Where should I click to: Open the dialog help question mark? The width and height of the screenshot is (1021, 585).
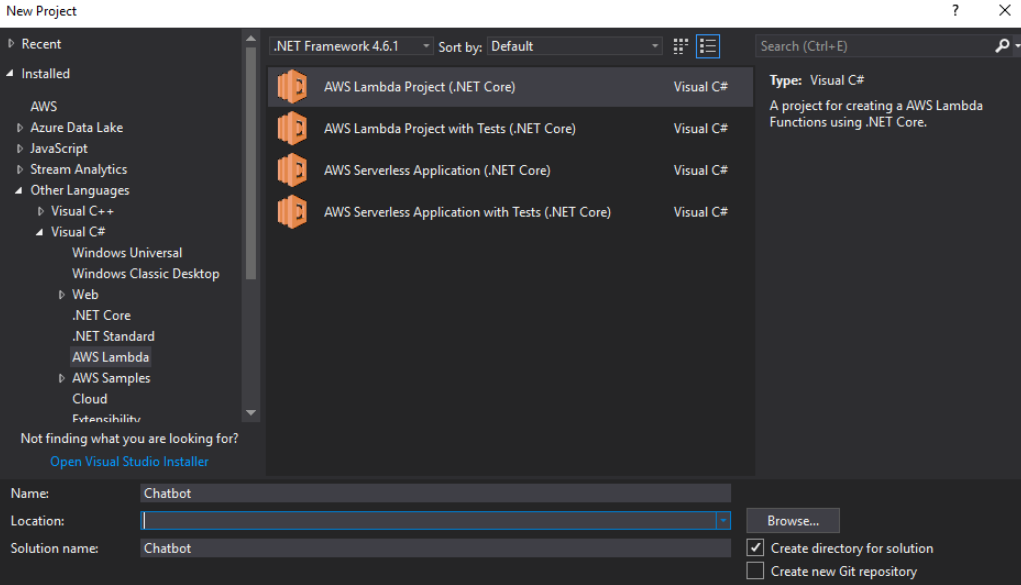tap(955, 10)
